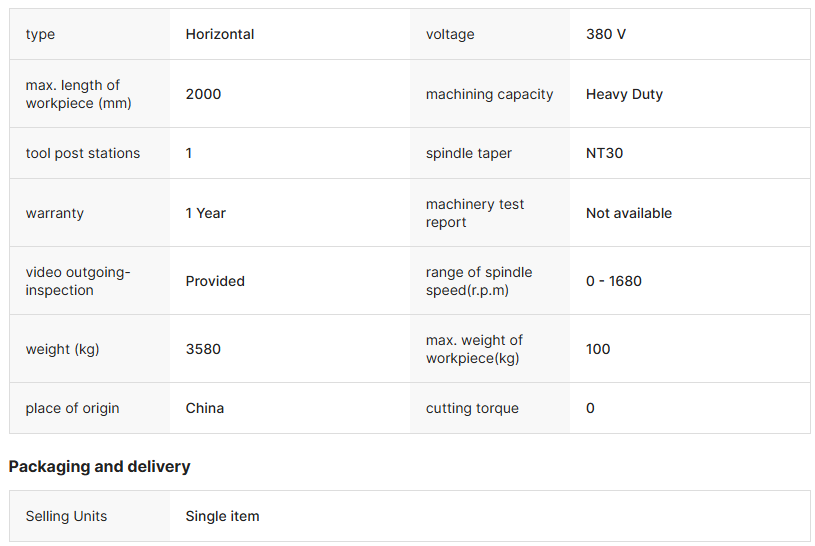Click the 'NT30' spindle taper value
815x546 pixels.
click(x=604, y=153)
